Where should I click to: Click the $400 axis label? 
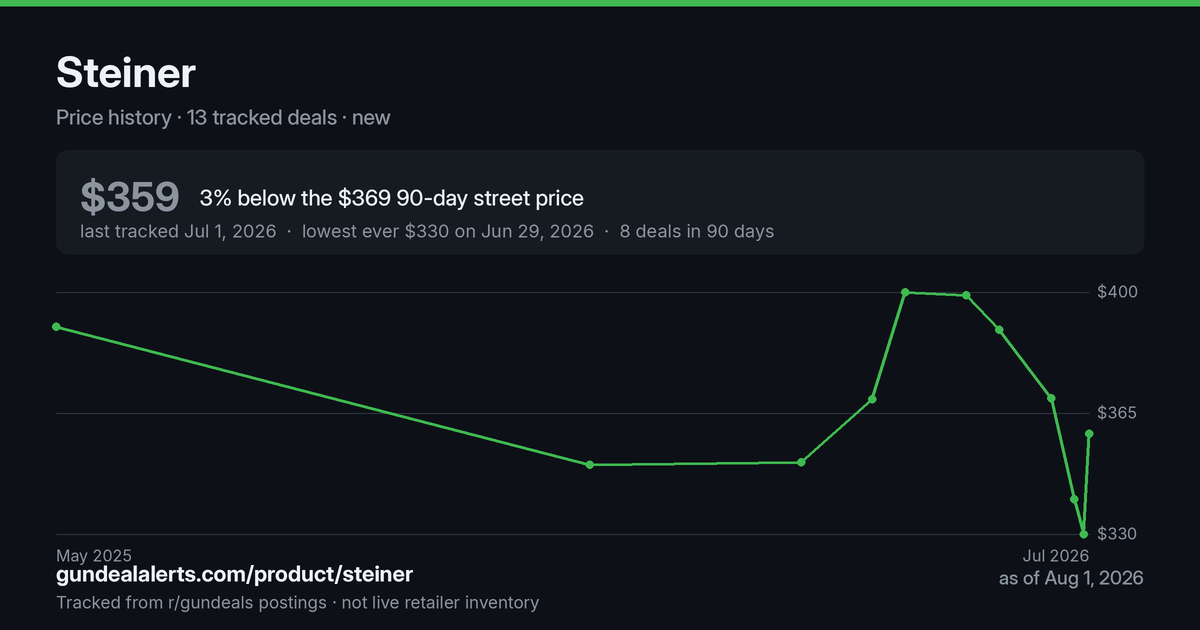1118,292
